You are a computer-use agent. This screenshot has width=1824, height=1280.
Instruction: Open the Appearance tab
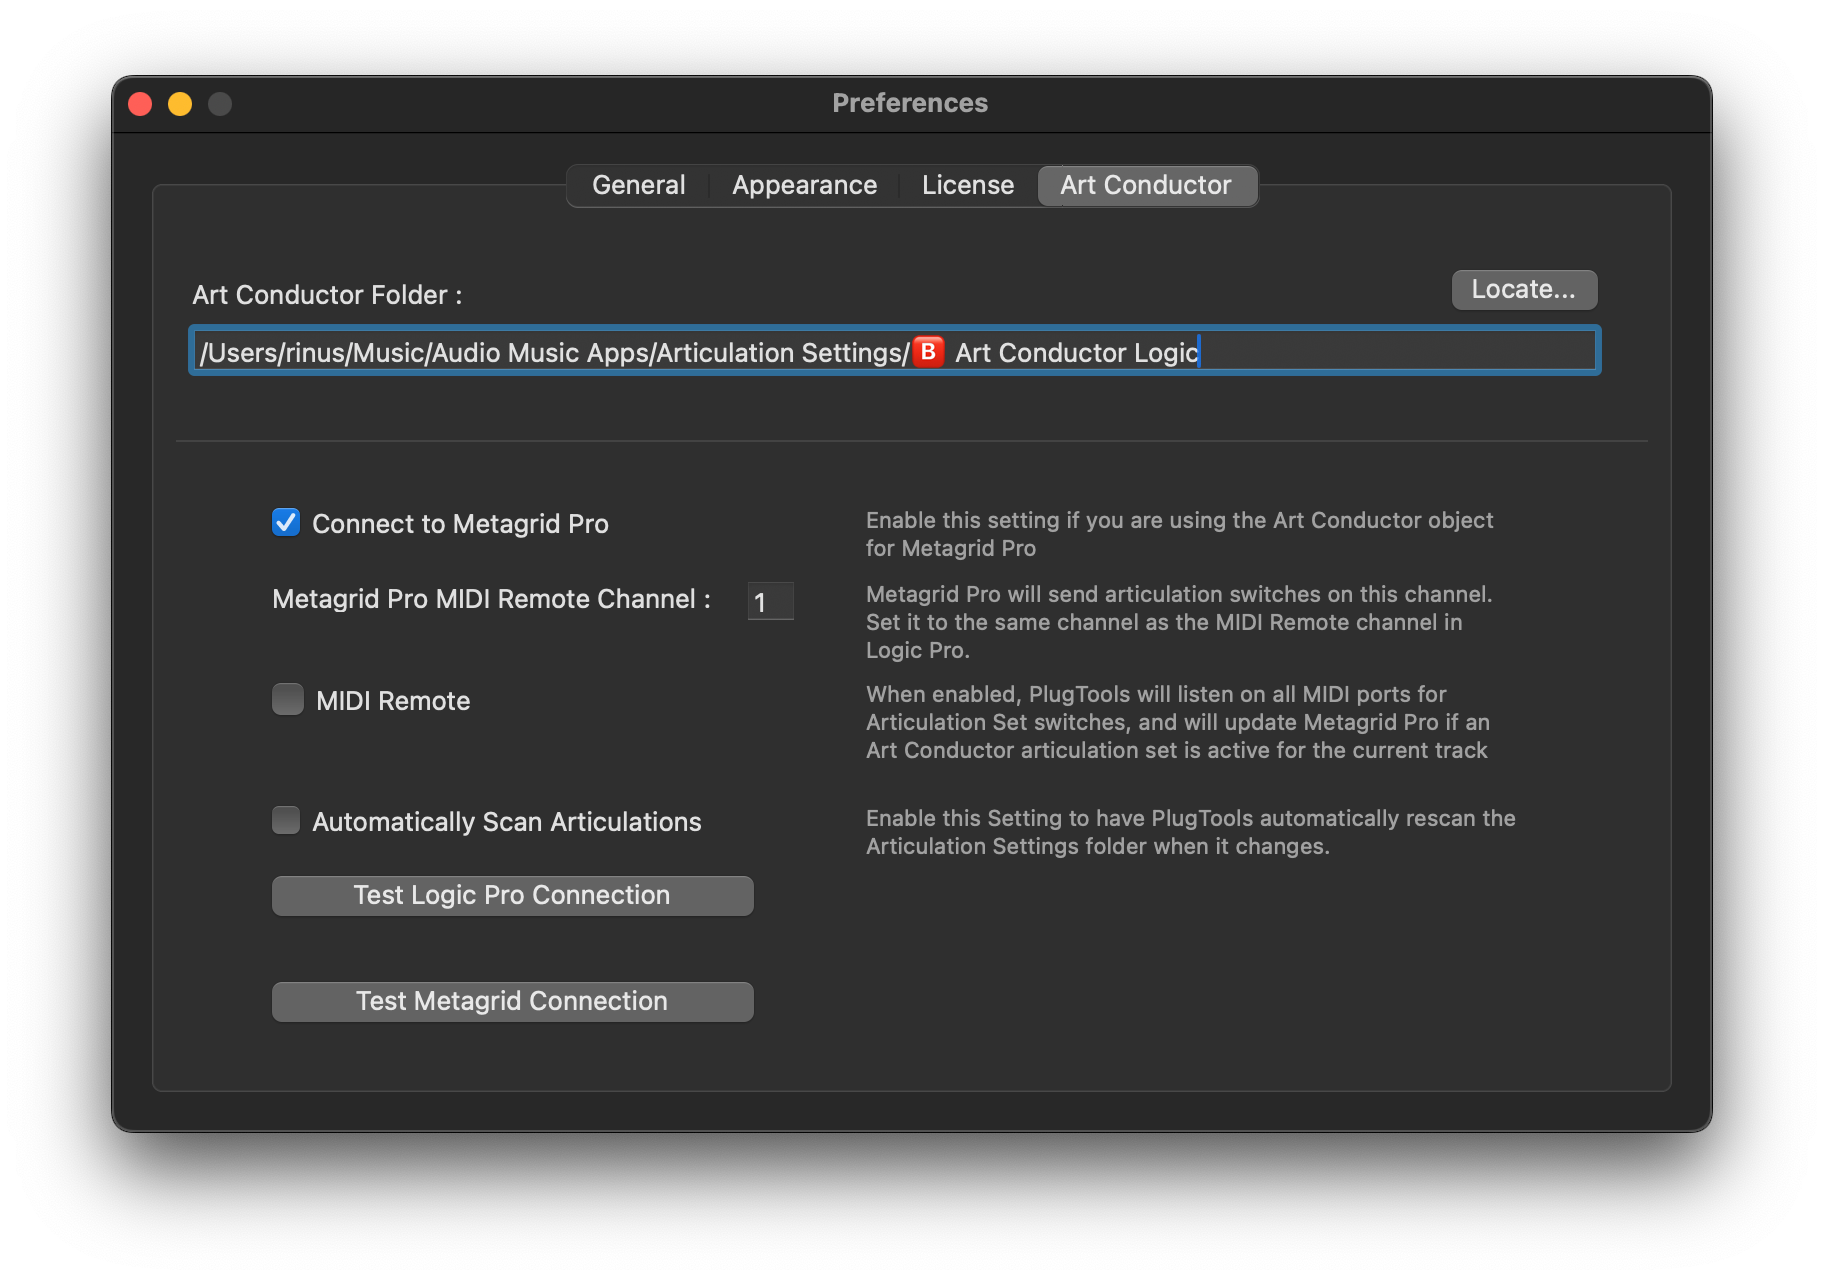pos(804,186)
